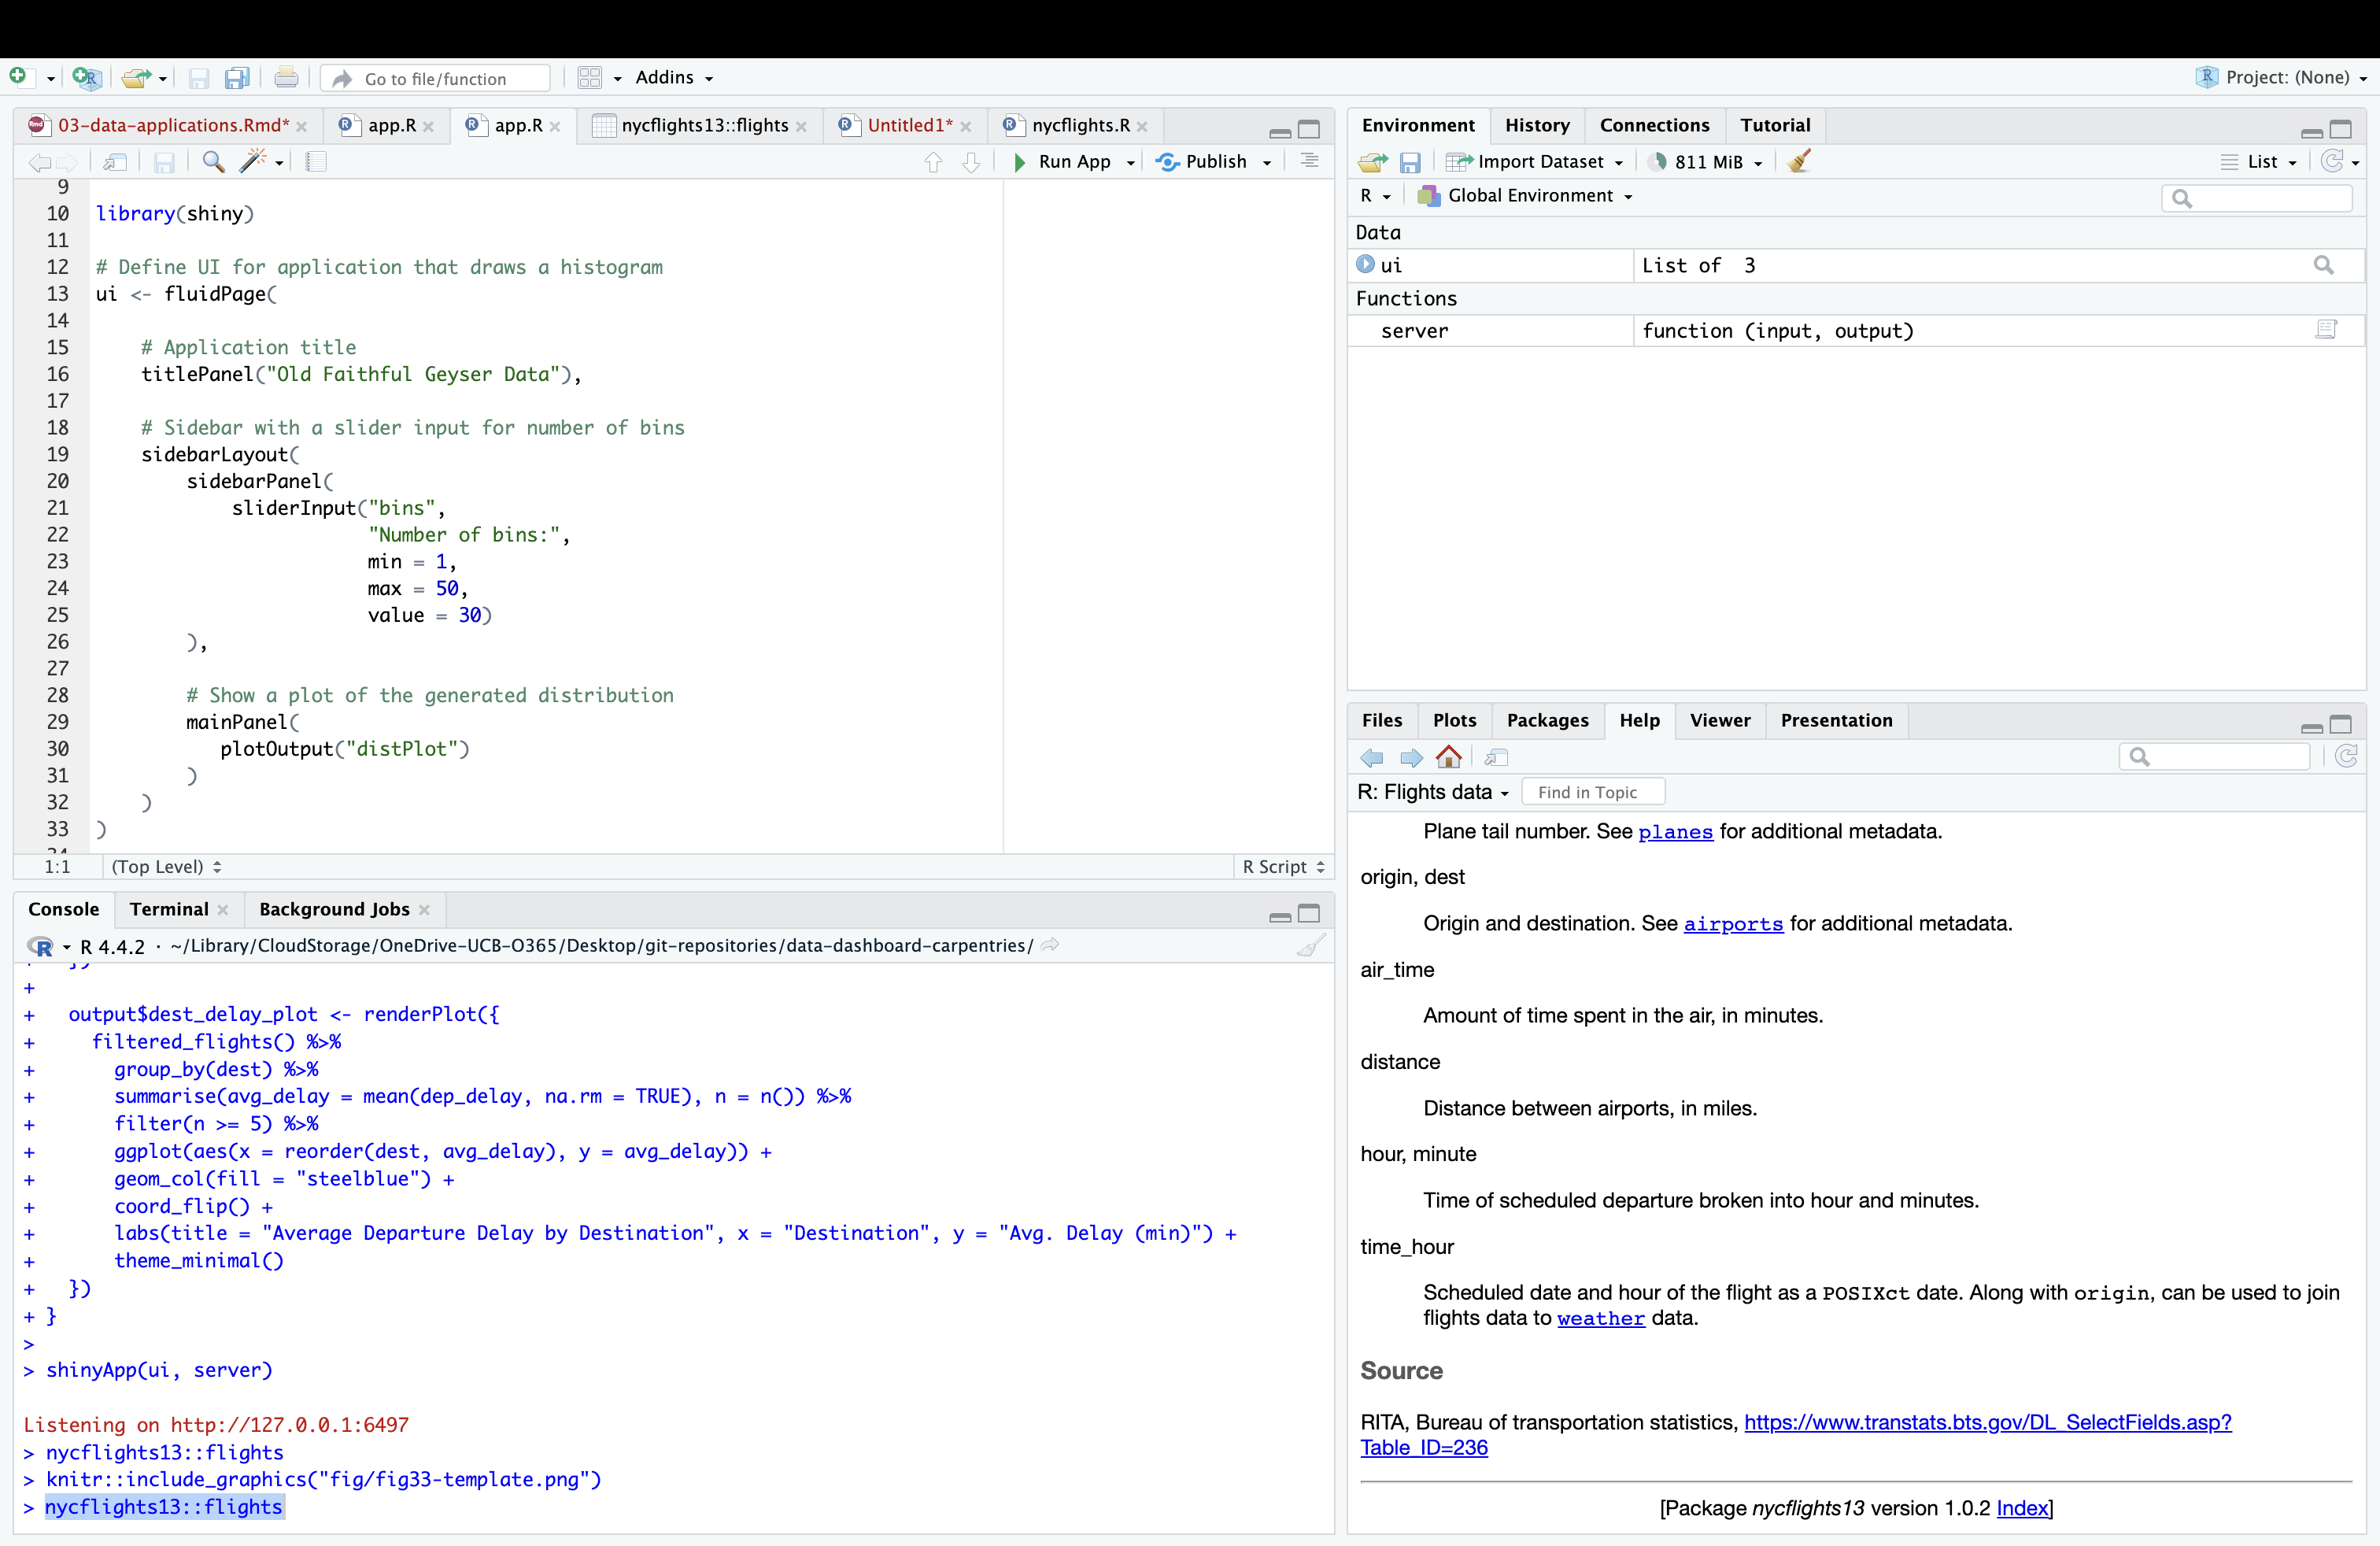
Task: View the server function source icon
Action: tap(2327, 330)
